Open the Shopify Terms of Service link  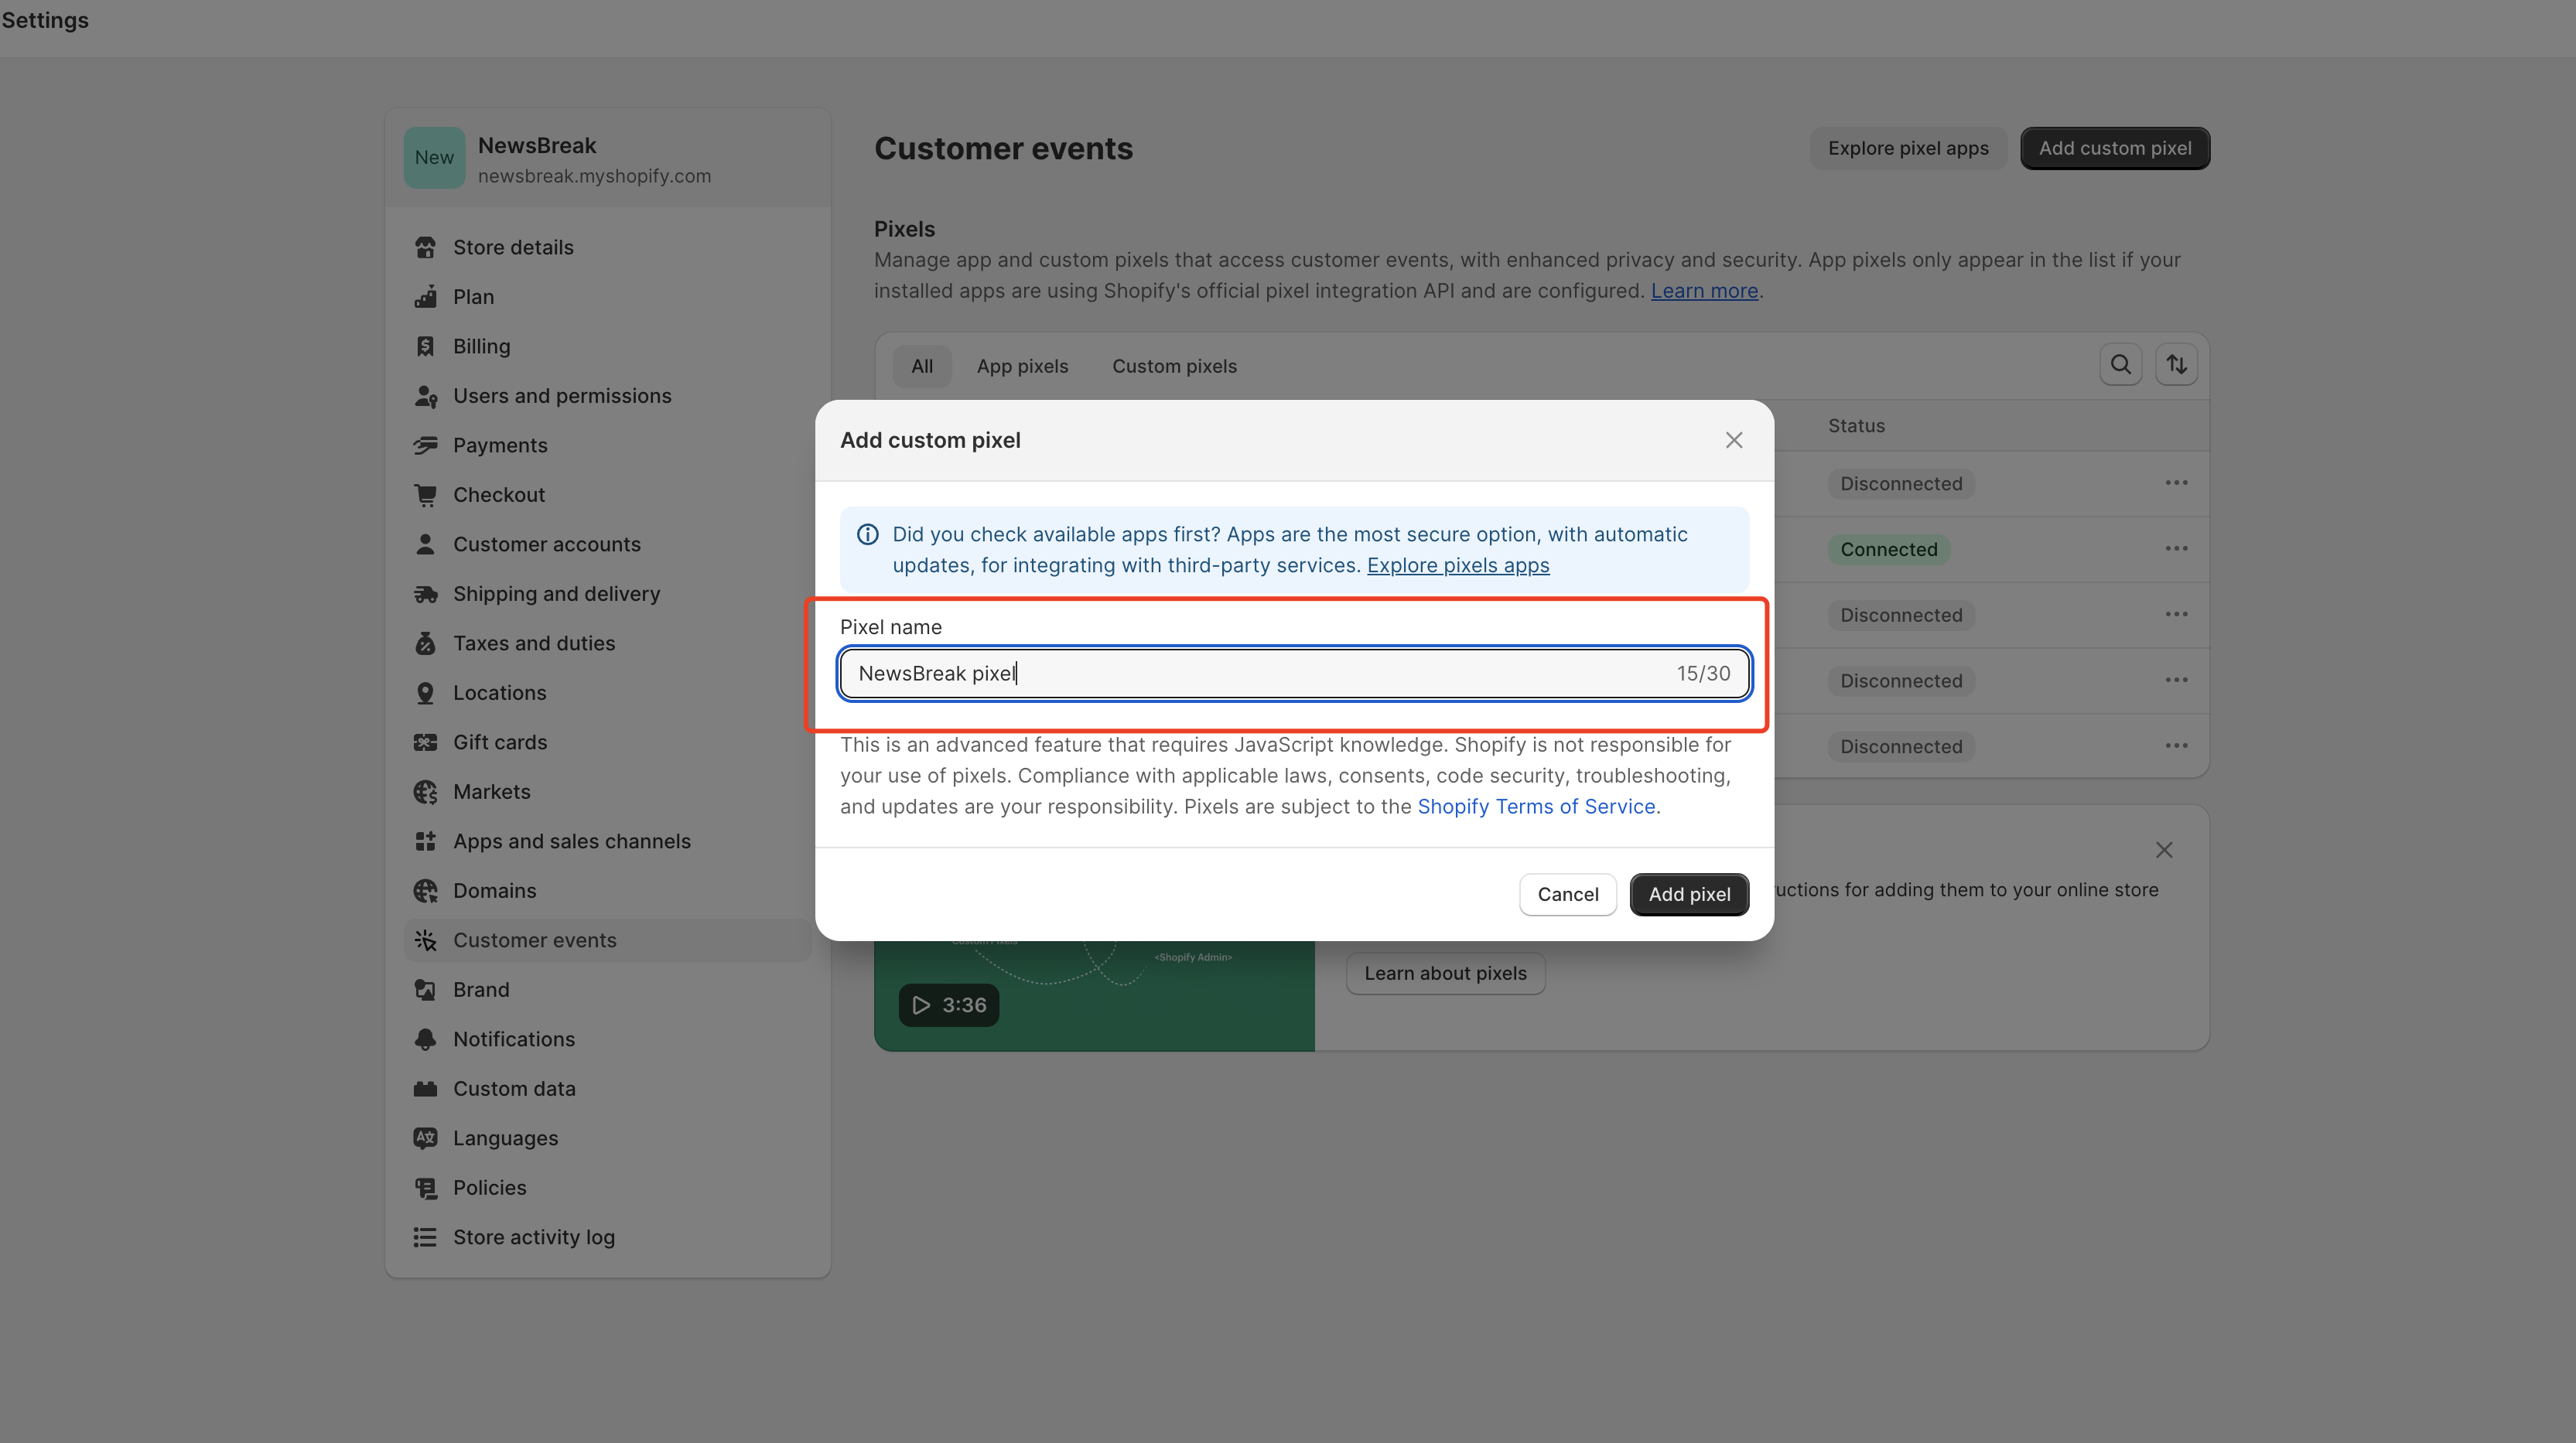(x=1536, y=806)
